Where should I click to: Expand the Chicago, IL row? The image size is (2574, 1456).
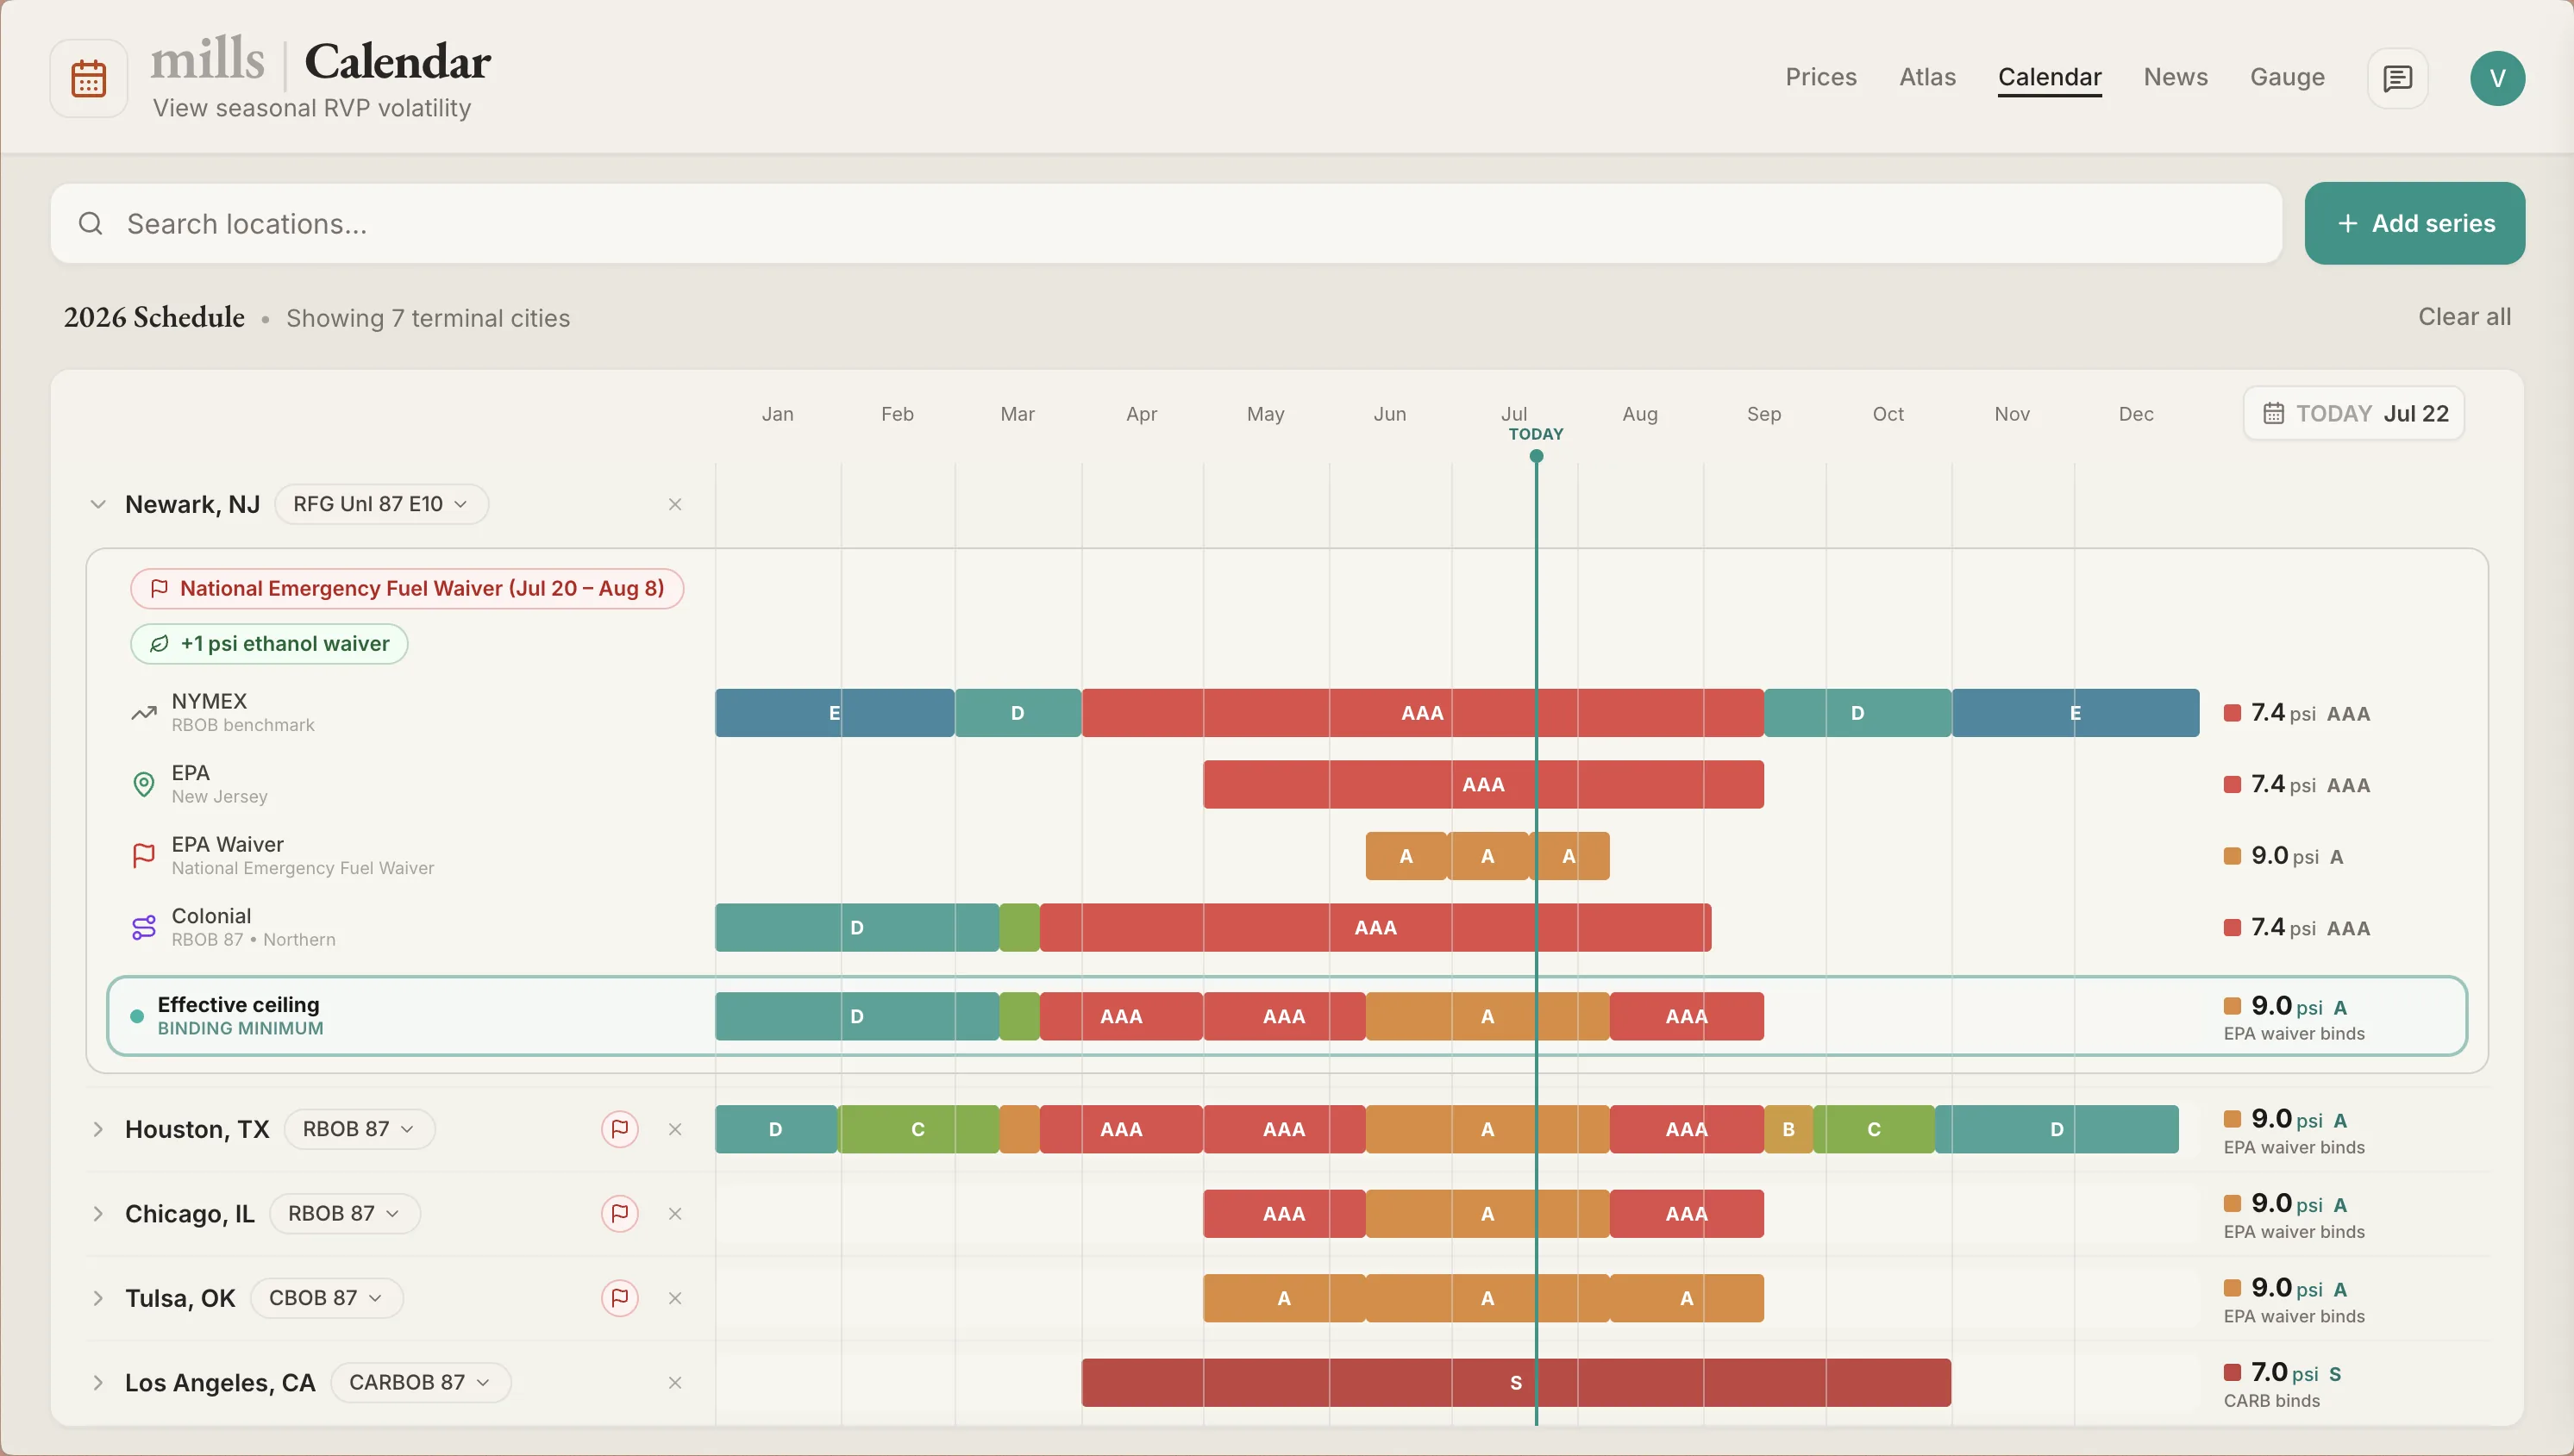[98, 1214]
